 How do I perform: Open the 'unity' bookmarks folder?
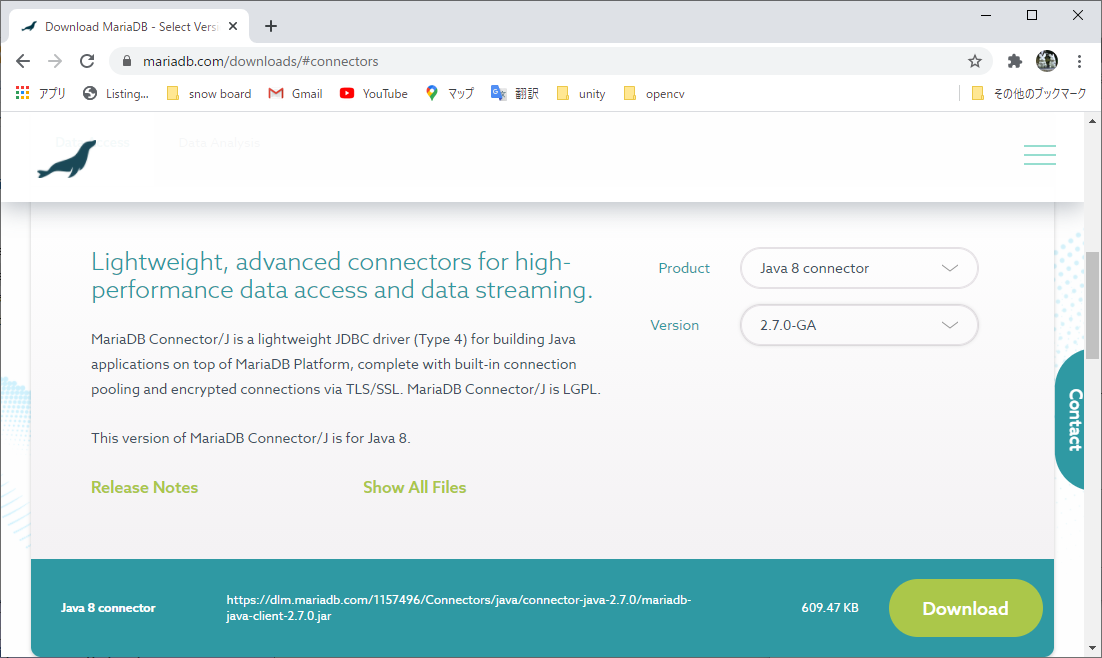click(580, 93)
